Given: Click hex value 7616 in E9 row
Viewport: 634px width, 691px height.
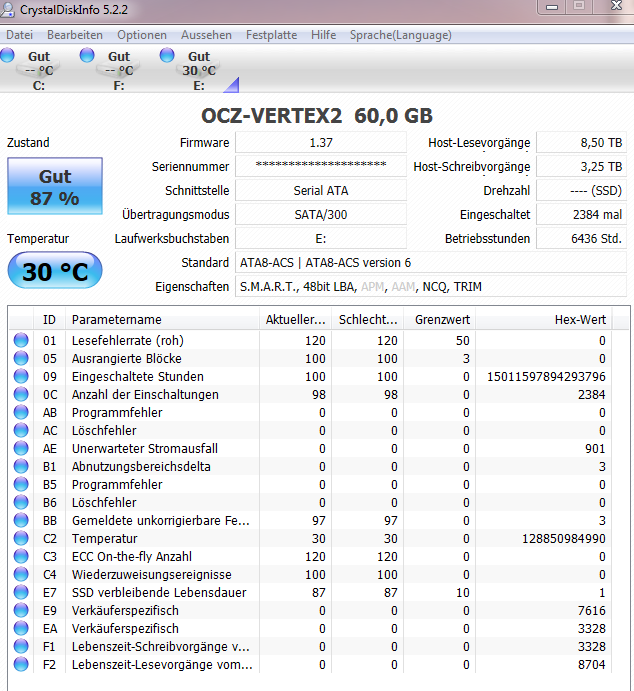Looking at the screenshot, I should click(x=592, y=610).
